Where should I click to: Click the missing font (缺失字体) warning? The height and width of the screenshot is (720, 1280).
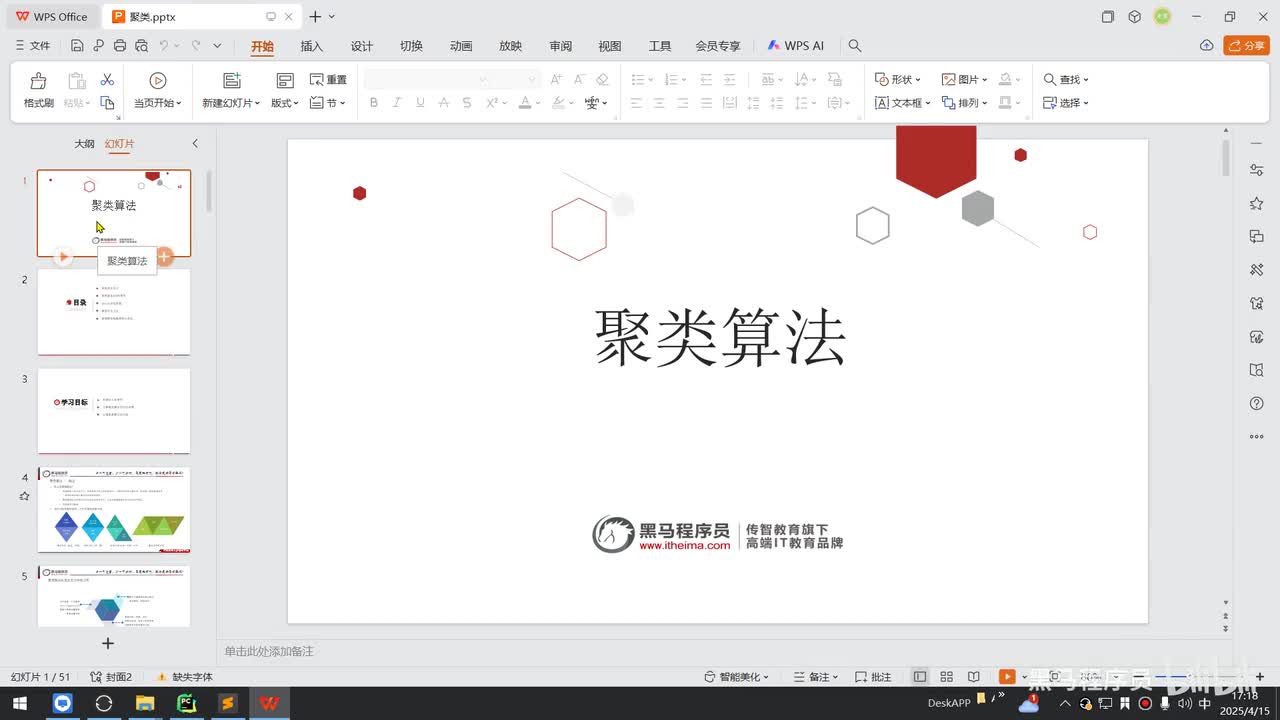184,677
